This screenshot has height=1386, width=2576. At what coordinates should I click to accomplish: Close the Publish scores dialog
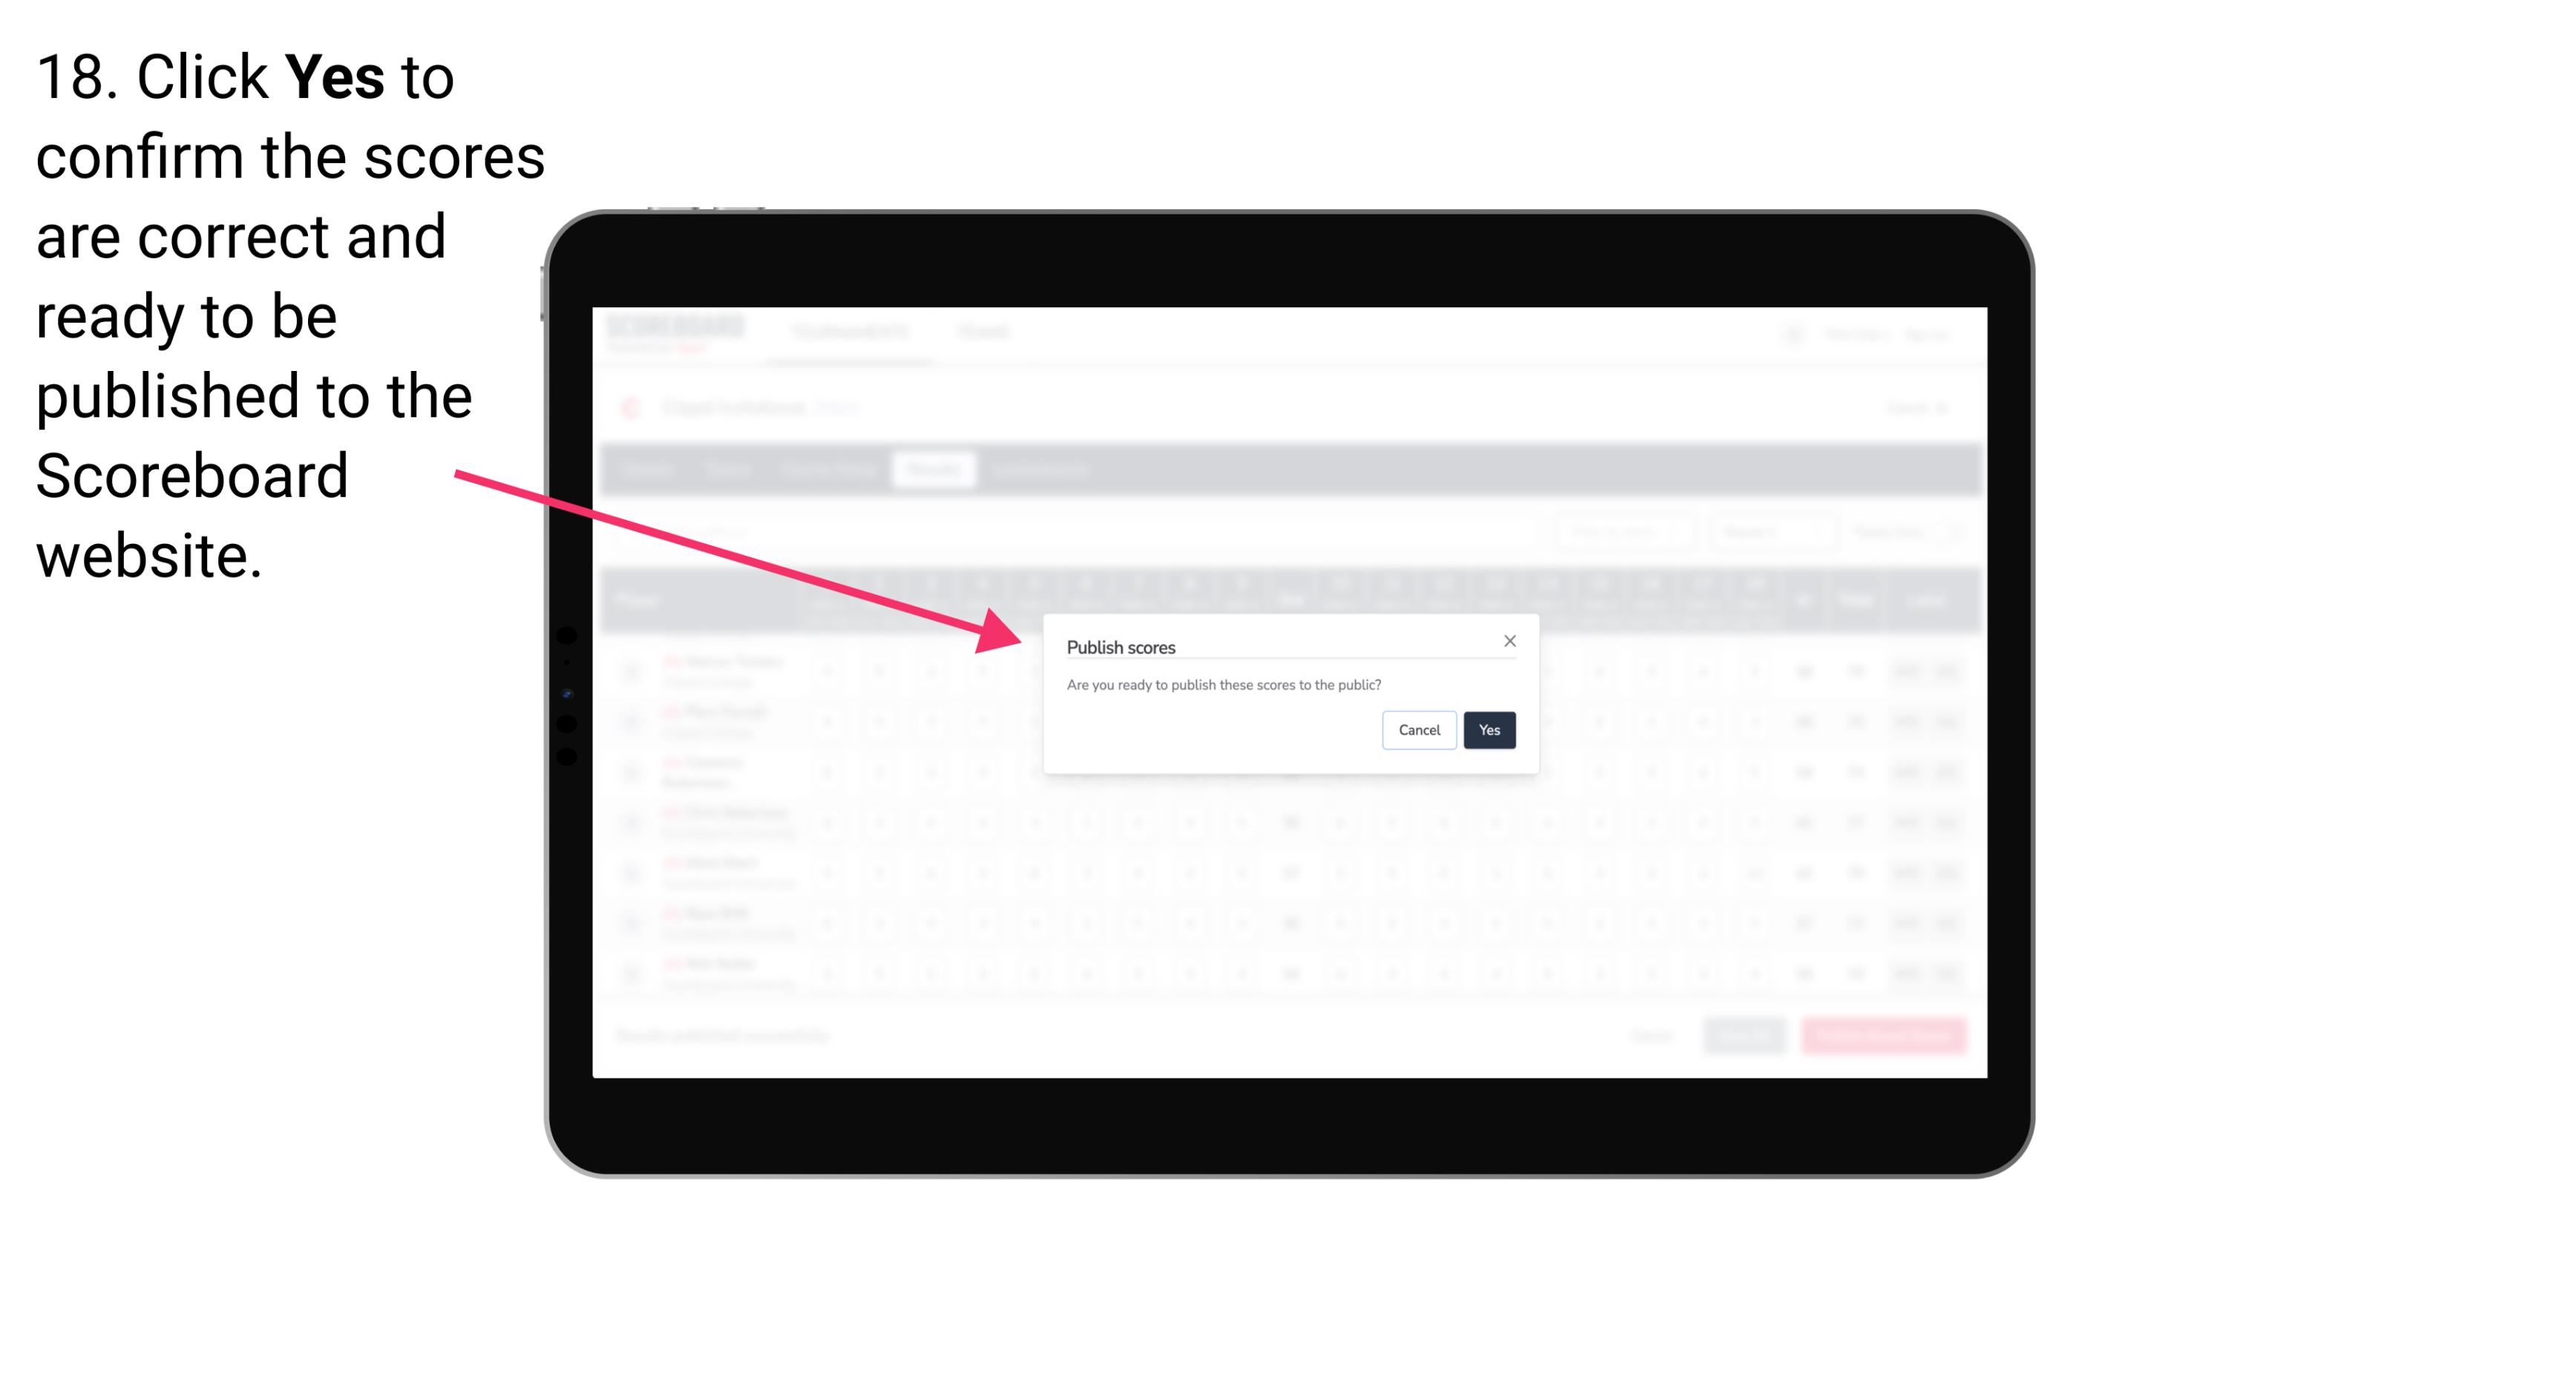pos(1507,640)
